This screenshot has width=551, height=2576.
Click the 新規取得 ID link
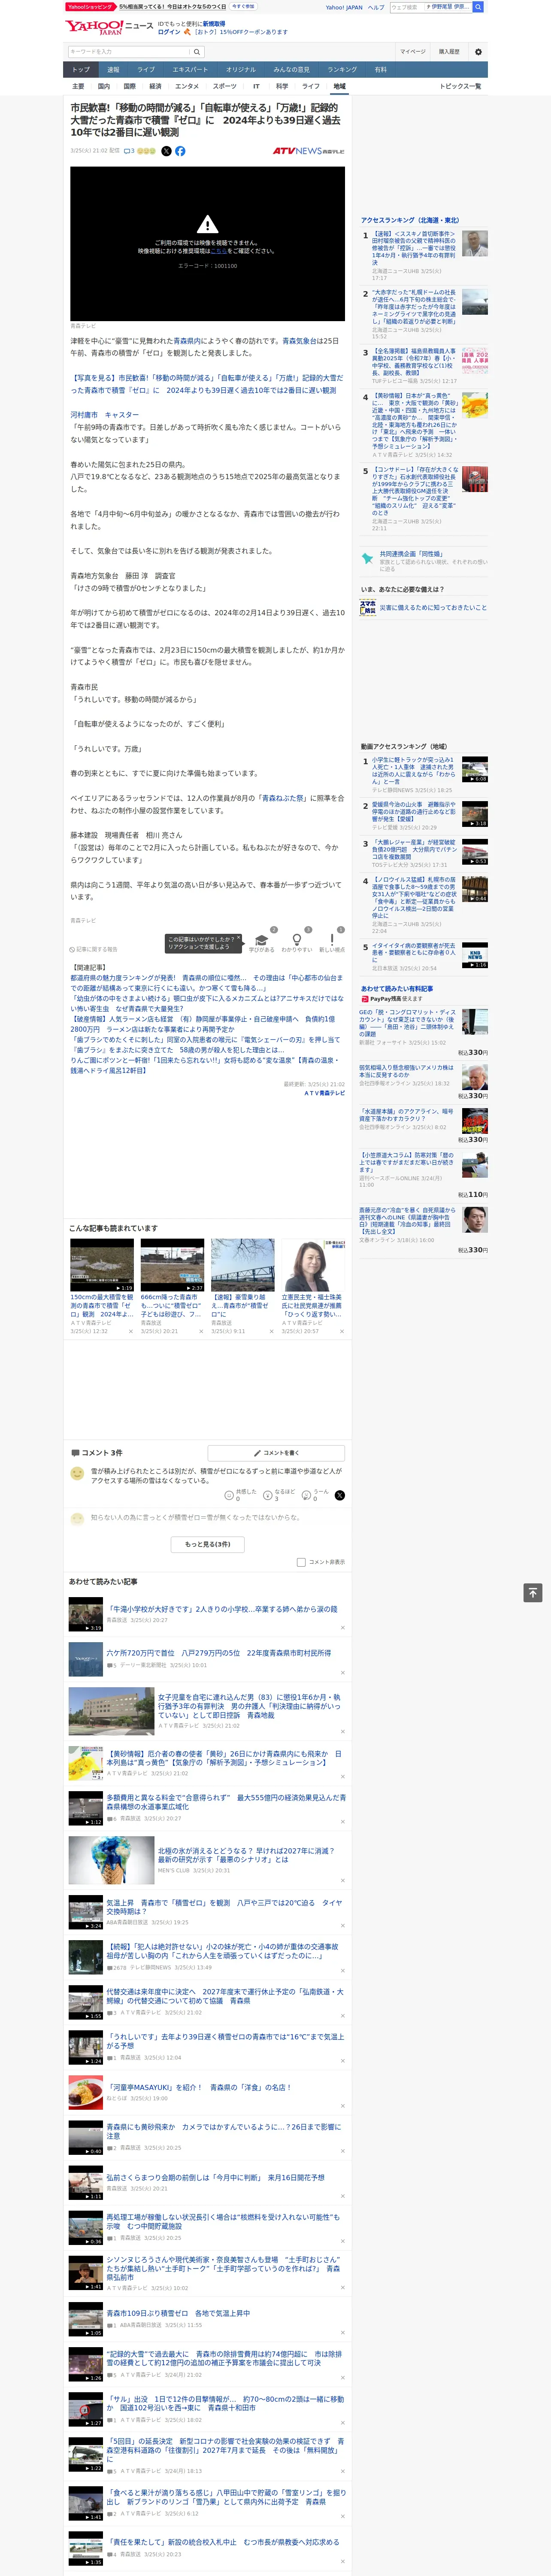point(214,23)
